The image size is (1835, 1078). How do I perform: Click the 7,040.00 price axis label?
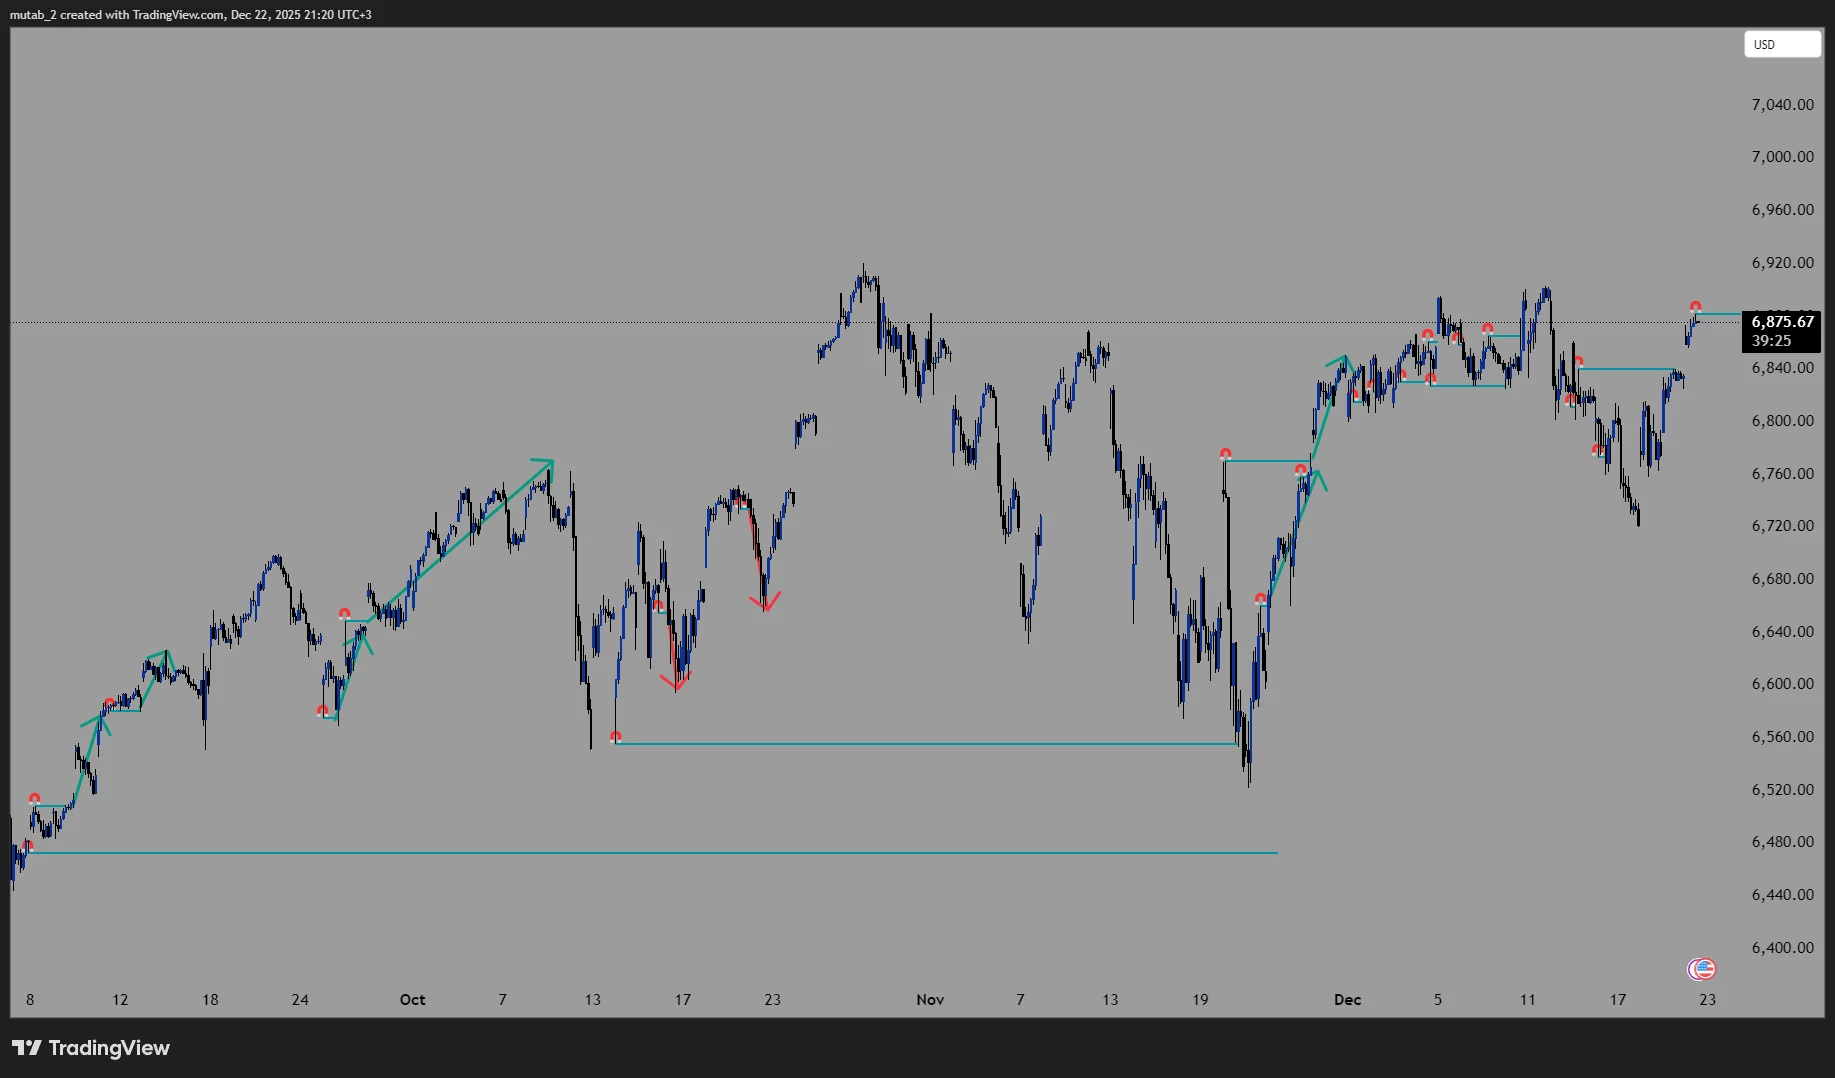pos(1782,104)
